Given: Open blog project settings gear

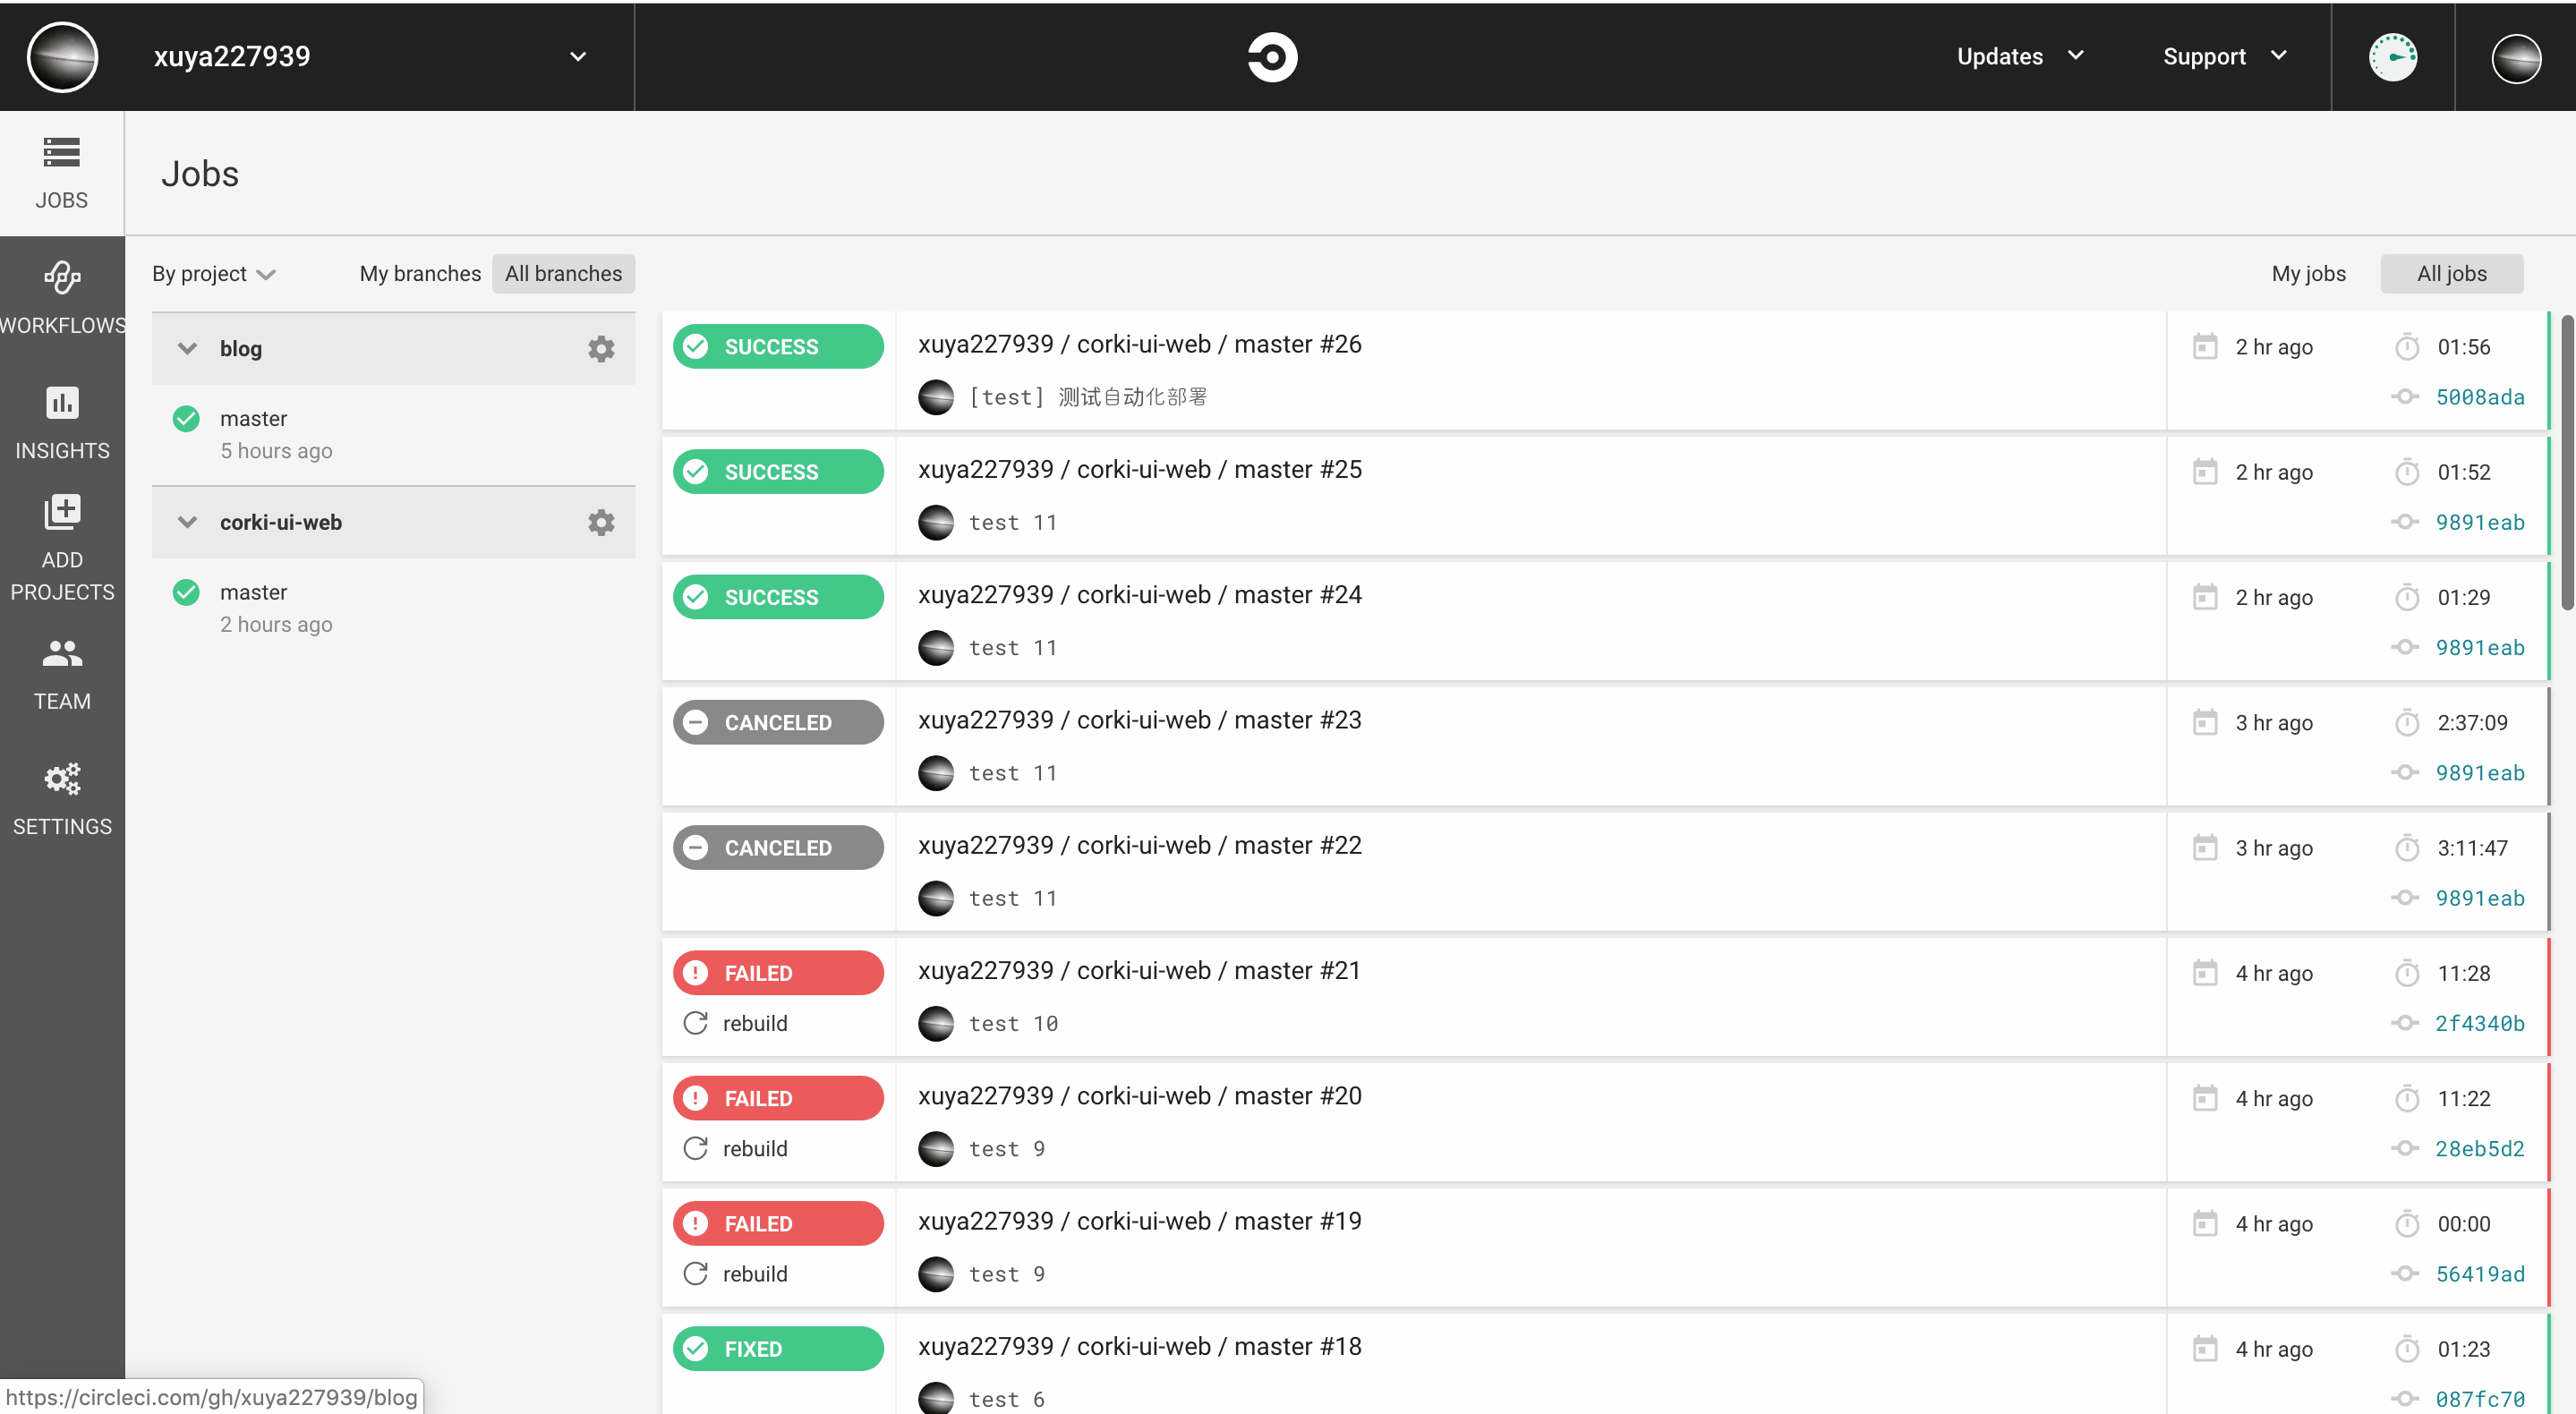Looking at the screenshot, I should [x=601, y=349].
